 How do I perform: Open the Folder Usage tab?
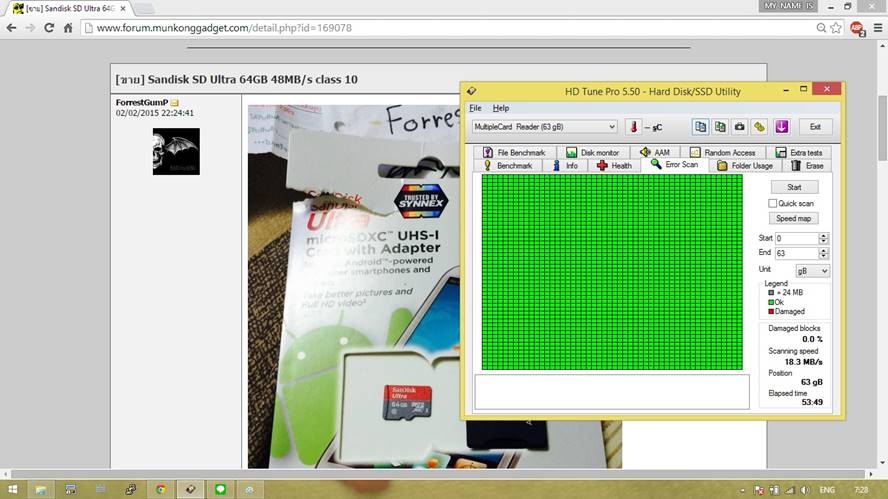point(745,166)
